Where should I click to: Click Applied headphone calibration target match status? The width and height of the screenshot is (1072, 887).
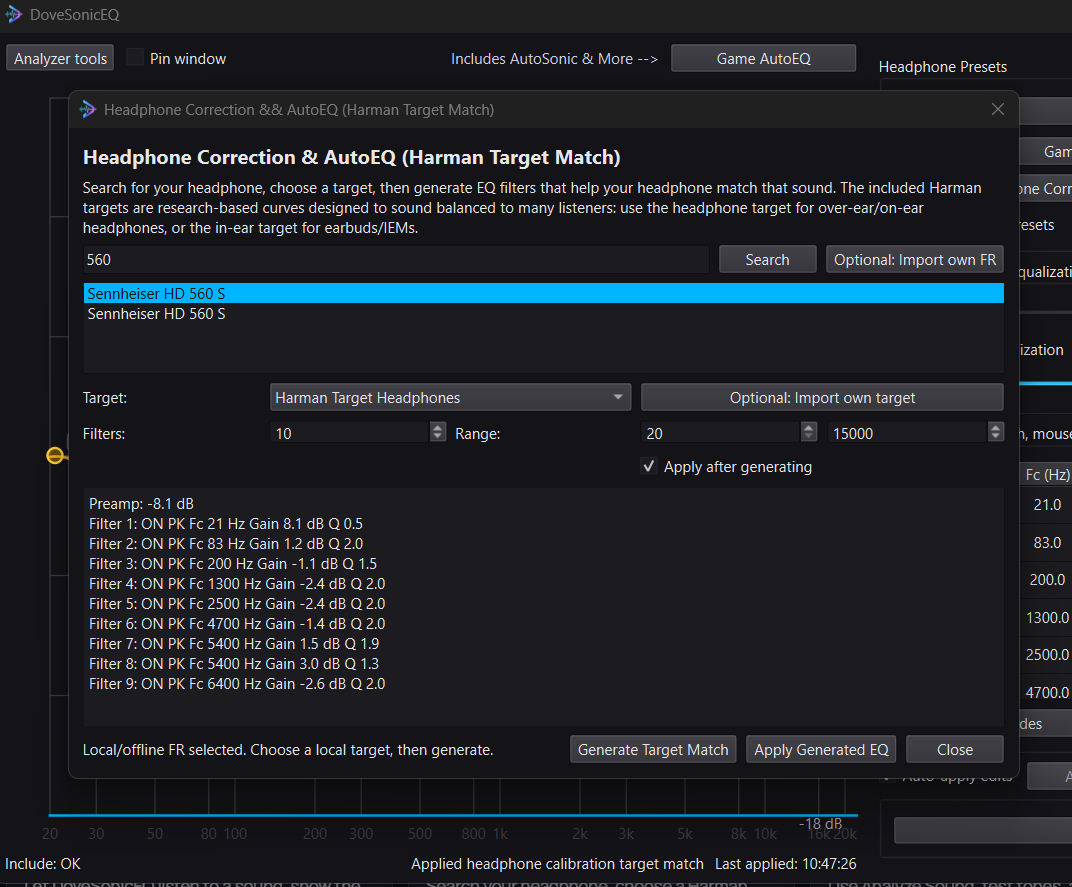click(x=557, y=864)
